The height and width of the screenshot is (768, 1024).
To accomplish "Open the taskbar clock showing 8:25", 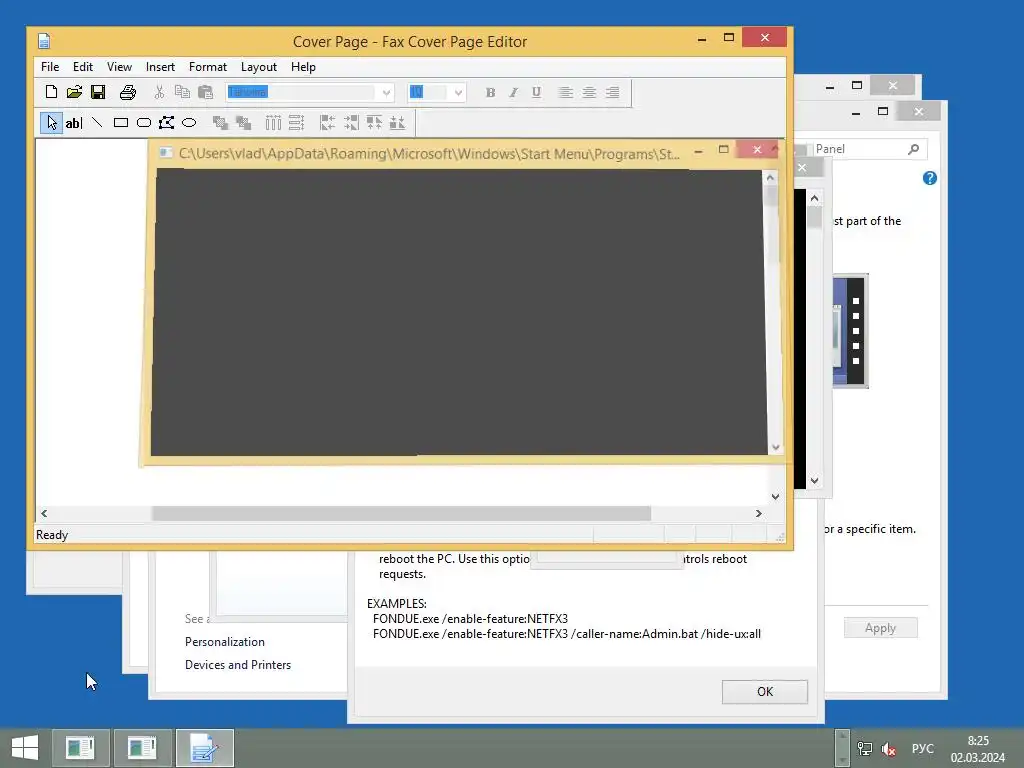I will pyautogui.click(x=978, y=748).
